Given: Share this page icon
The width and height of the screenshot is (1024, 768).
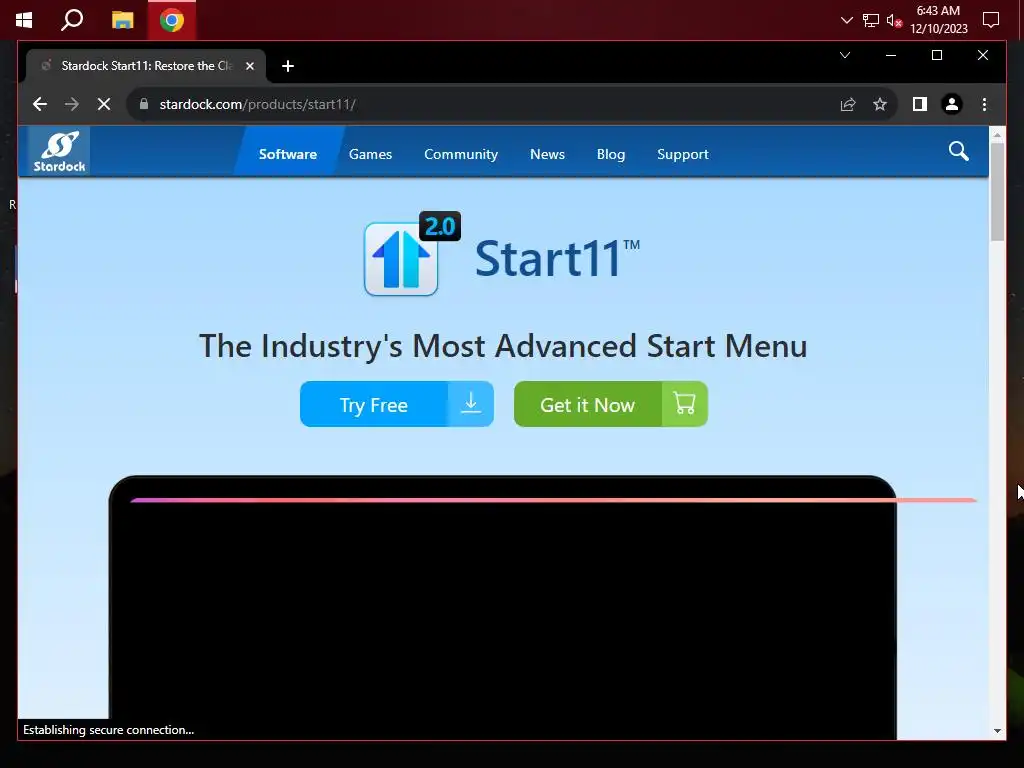Looking at the screenshot, I should click(x=848, y=104).
